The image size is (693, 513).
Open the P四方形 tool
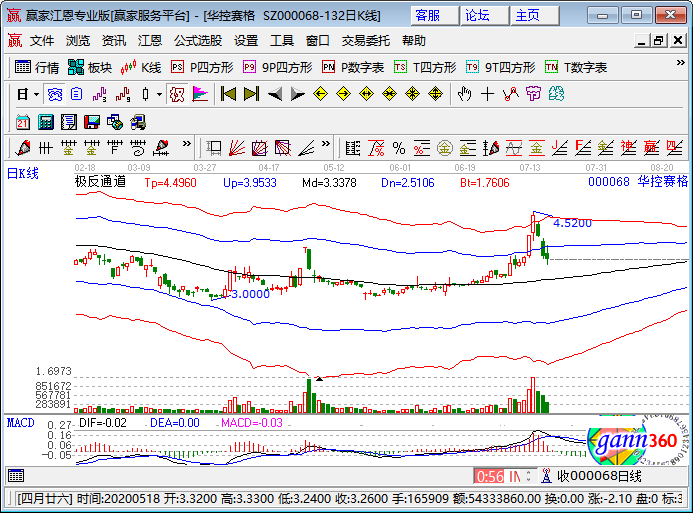pos(202,68)
